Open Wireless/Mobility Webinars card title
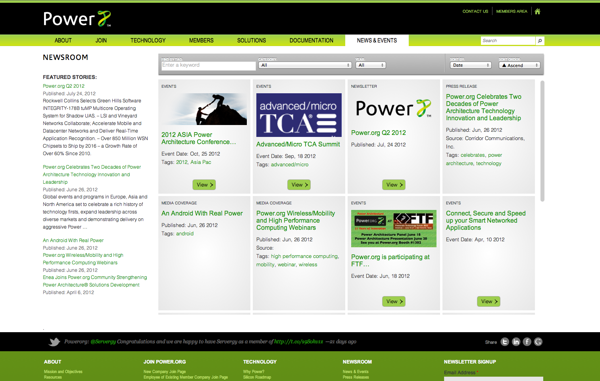Screen dimensions: 600x381 295,220
